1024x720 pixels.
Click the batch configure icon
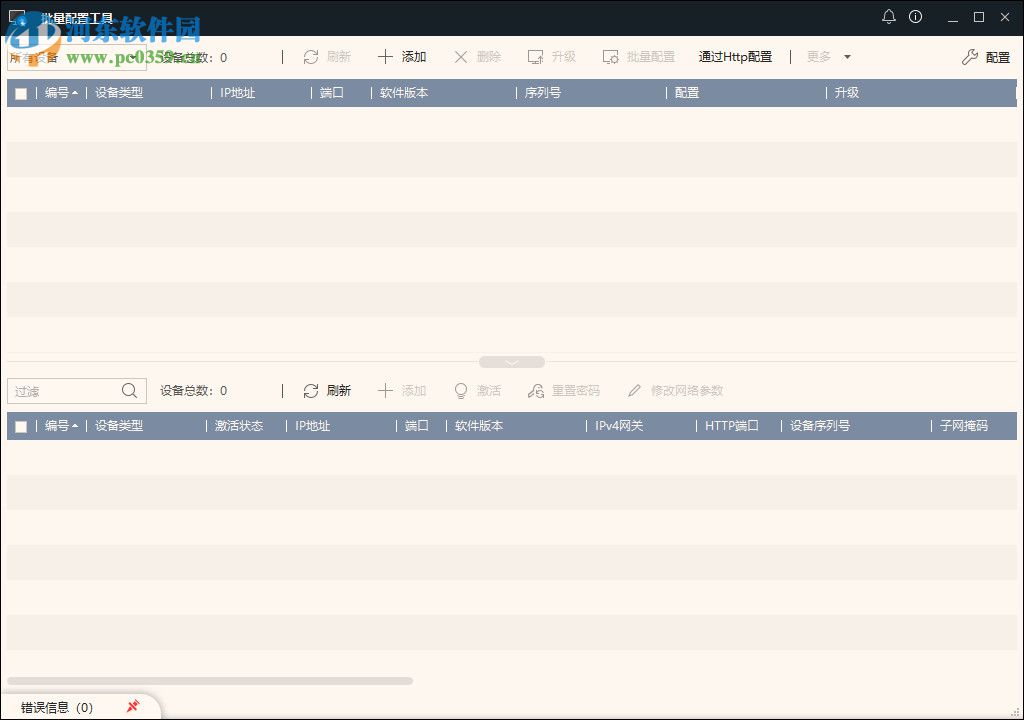611,57
